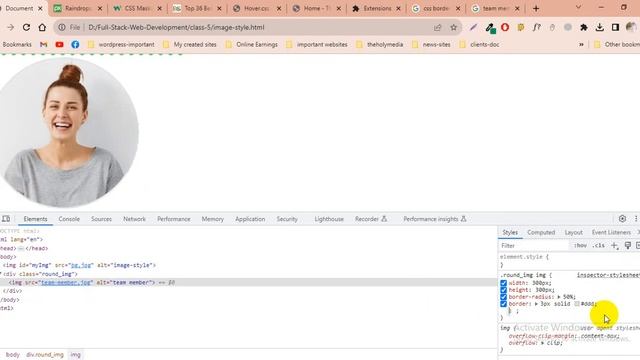Open the Gmail bookmark icon
This screenshot has height=360, width=640.
43,44
